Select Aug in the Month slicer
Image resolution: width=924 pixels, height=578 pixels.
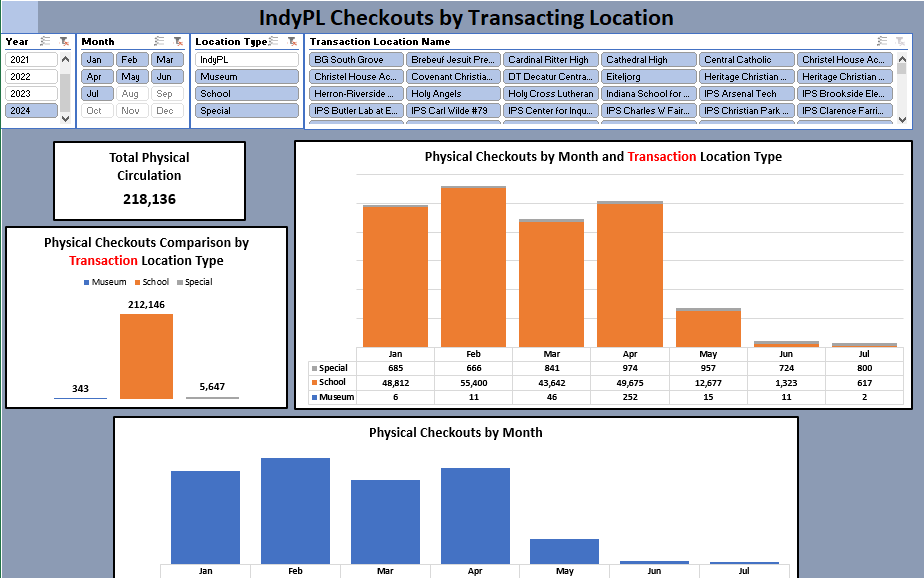coord(130,93)
